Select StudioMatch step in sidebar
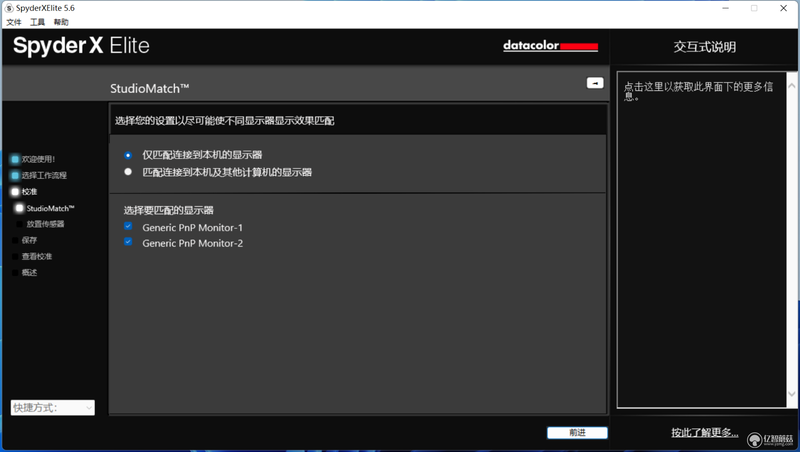 point(45,208)
